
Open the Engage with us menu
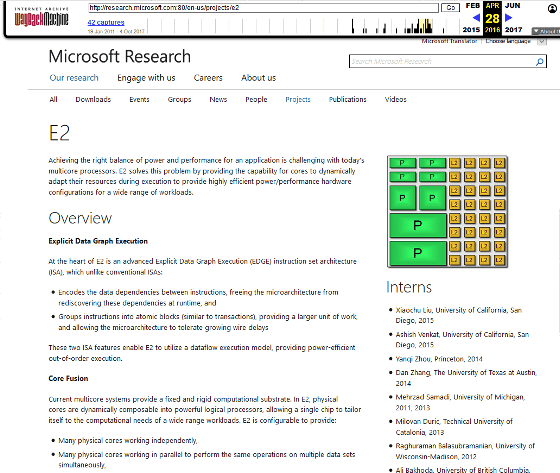tap(146, 78)
